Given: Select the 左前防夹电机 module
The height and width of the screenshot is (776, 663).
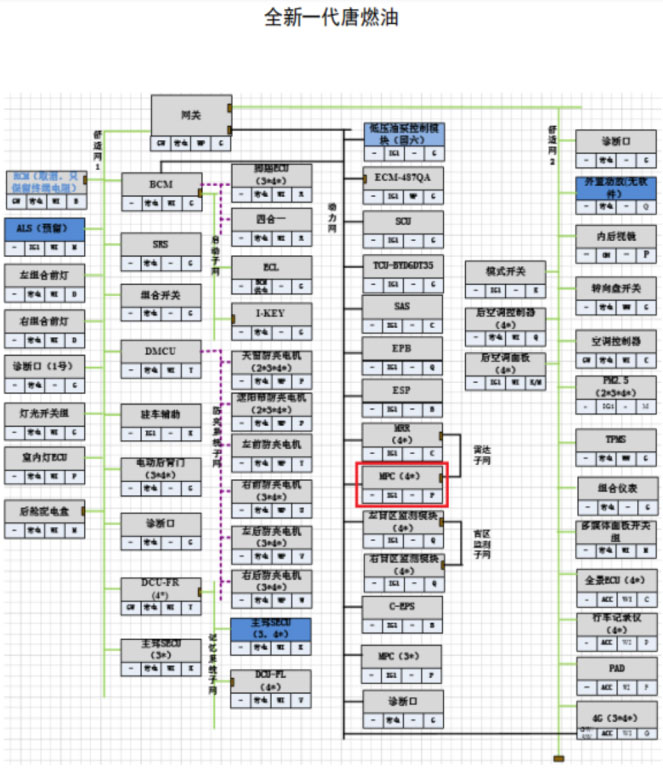Looking at the screenshot, I should (272, 452).
